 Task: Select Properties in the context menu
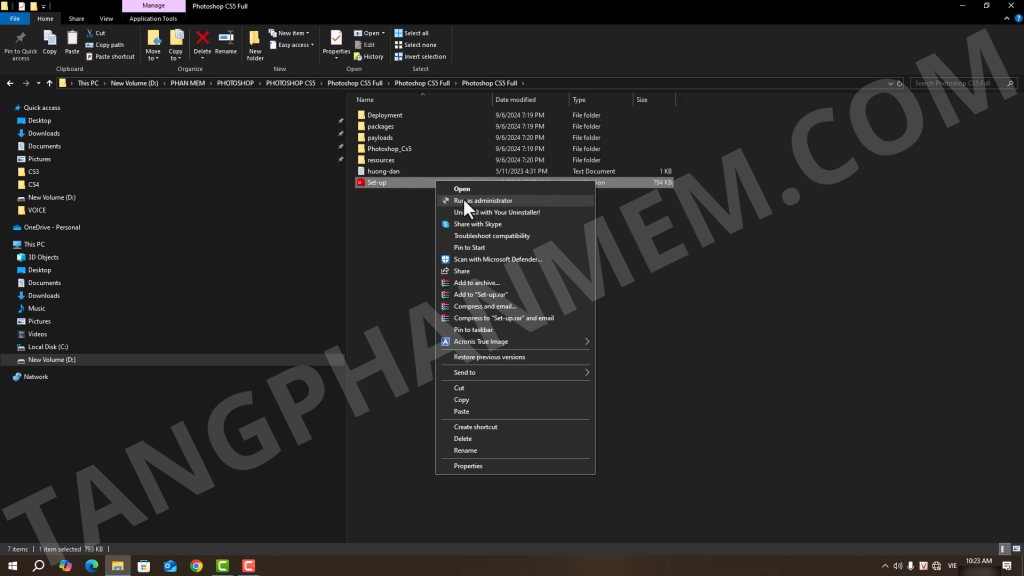pos(468,466)
